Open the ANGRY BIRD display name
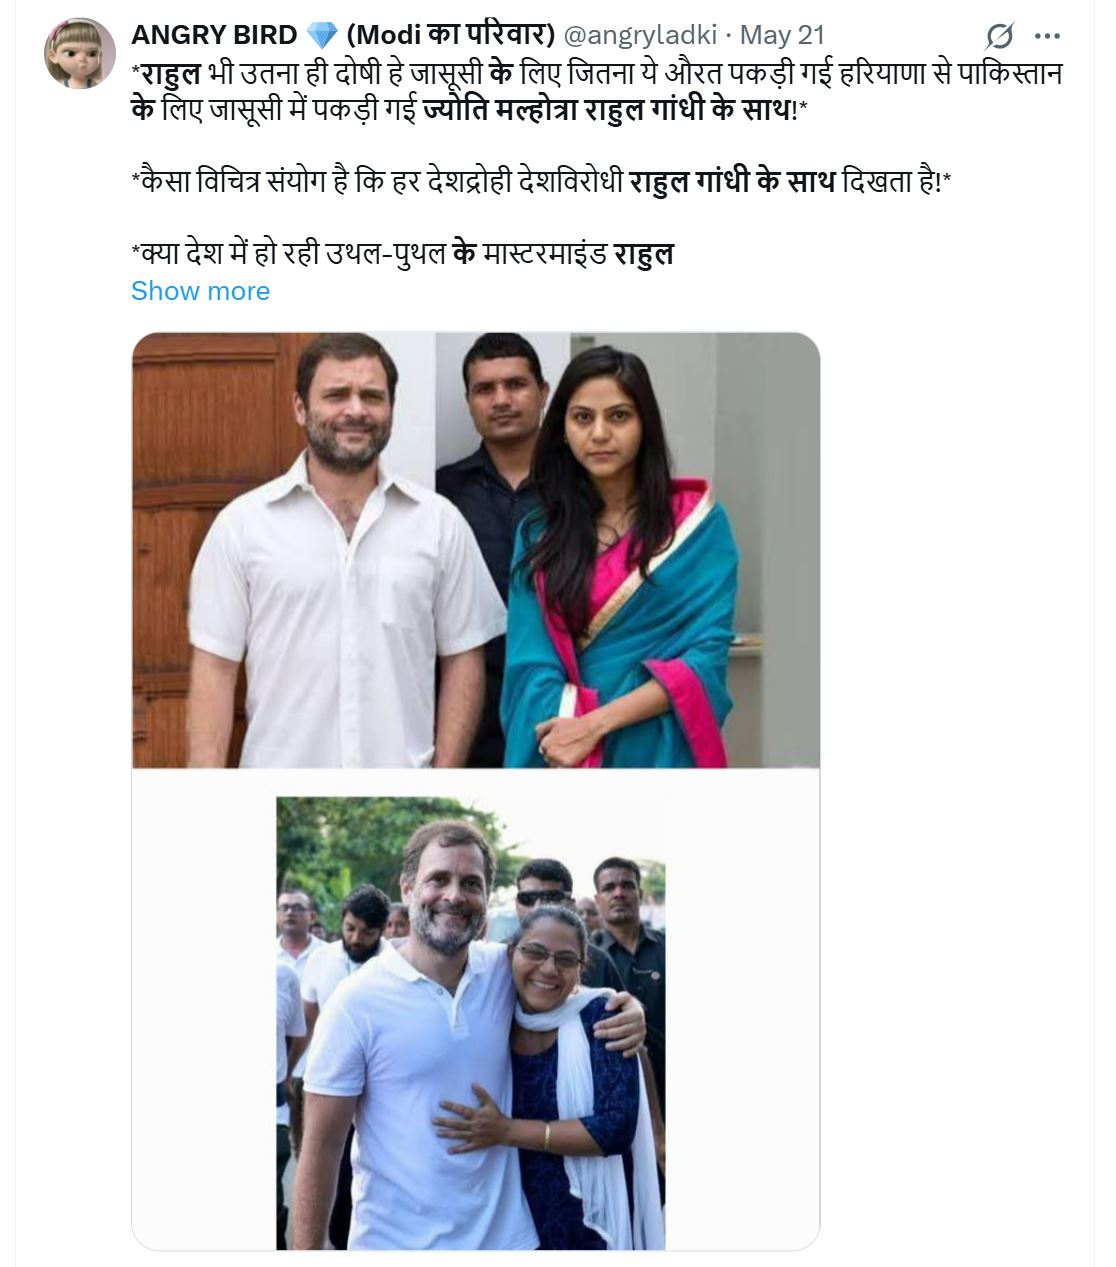The width and height of the screenshot is (1116, 1267). point(214,35)
